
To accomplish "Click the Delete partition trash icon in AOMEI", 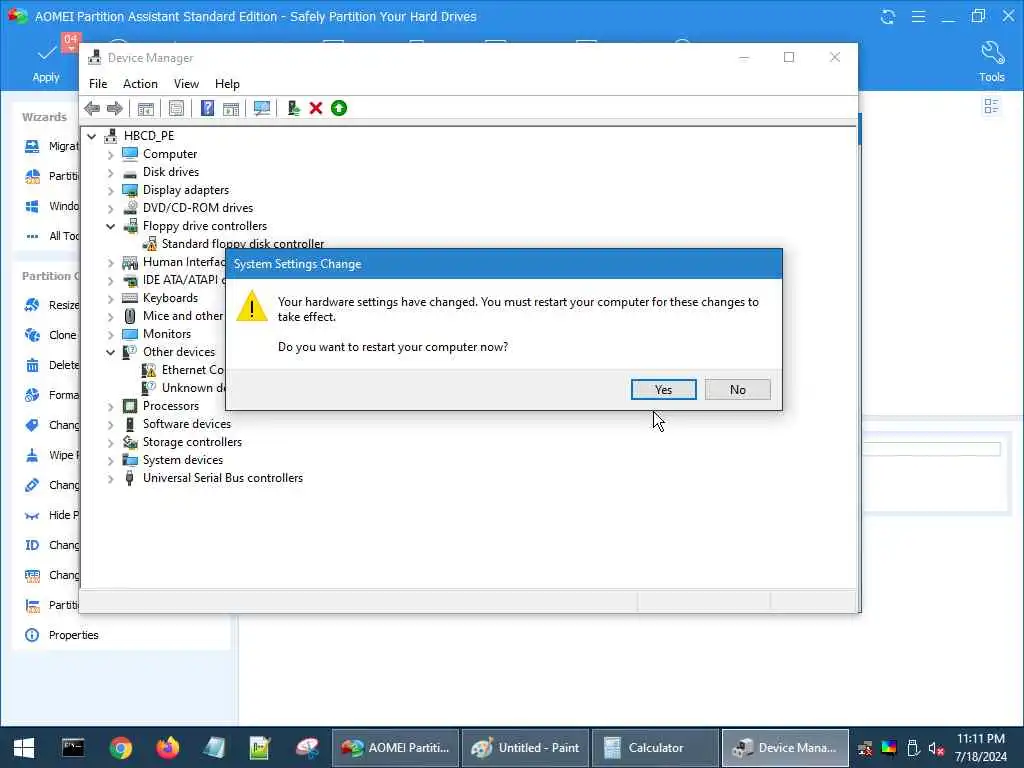I will click(32, 365).
